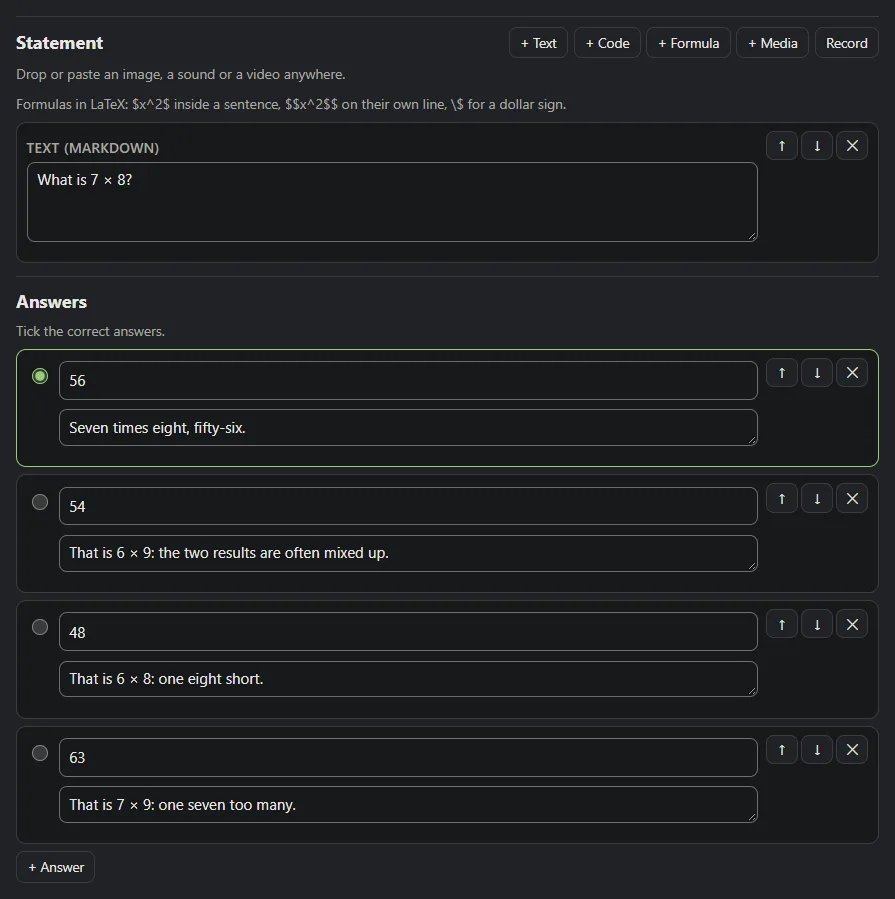Edit explanation 'one seven too many'

(408, 804)
